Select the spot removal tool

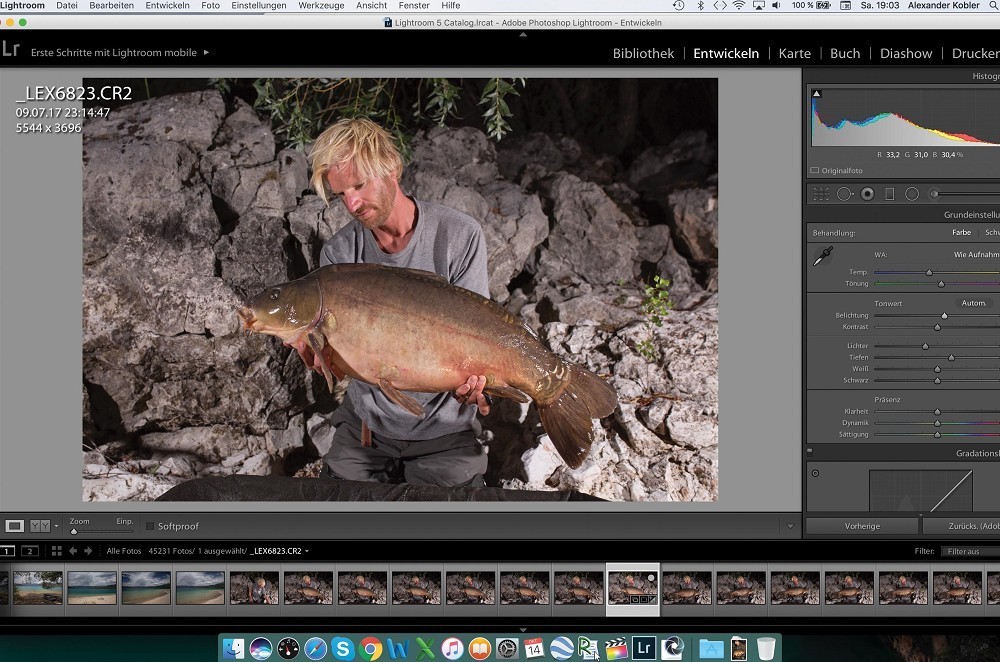pyautogui.click(x=844, y=194)
